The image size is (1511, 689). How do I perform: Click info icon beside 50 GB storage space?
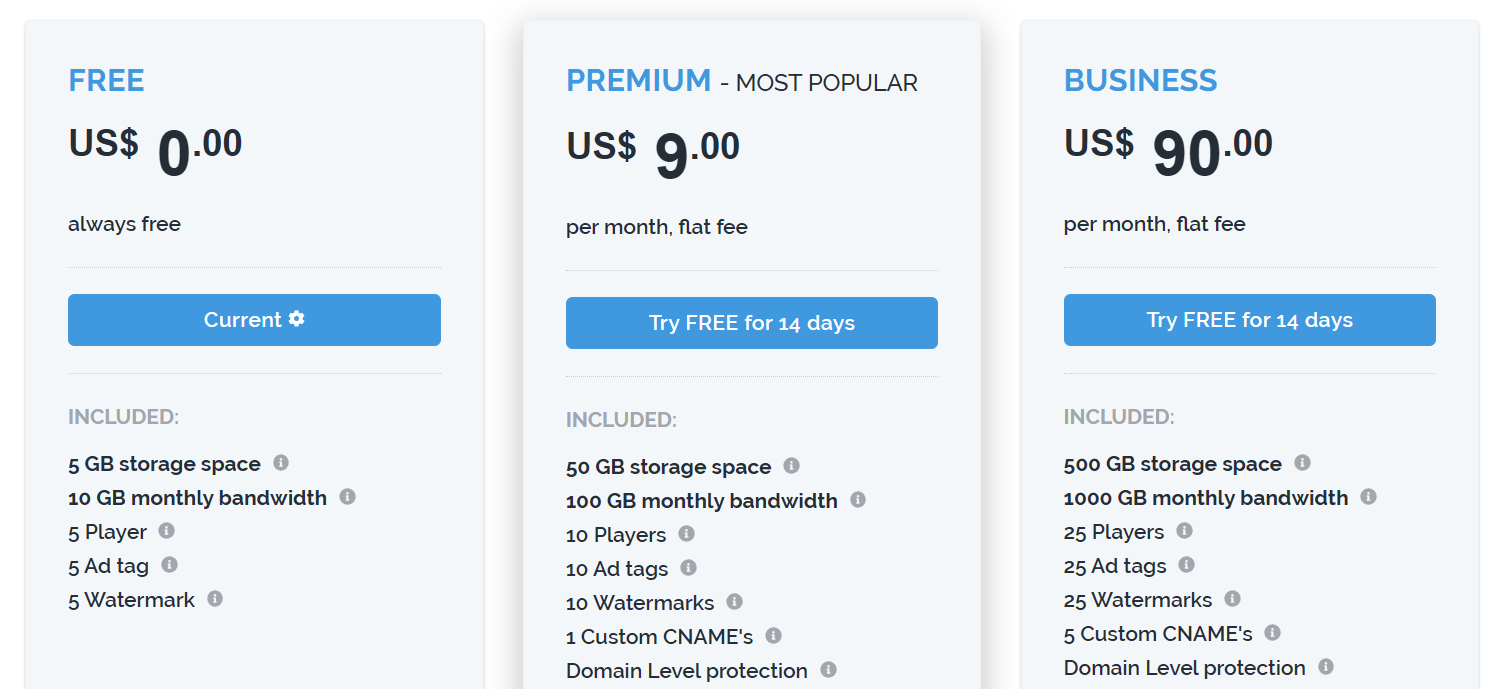791,466
